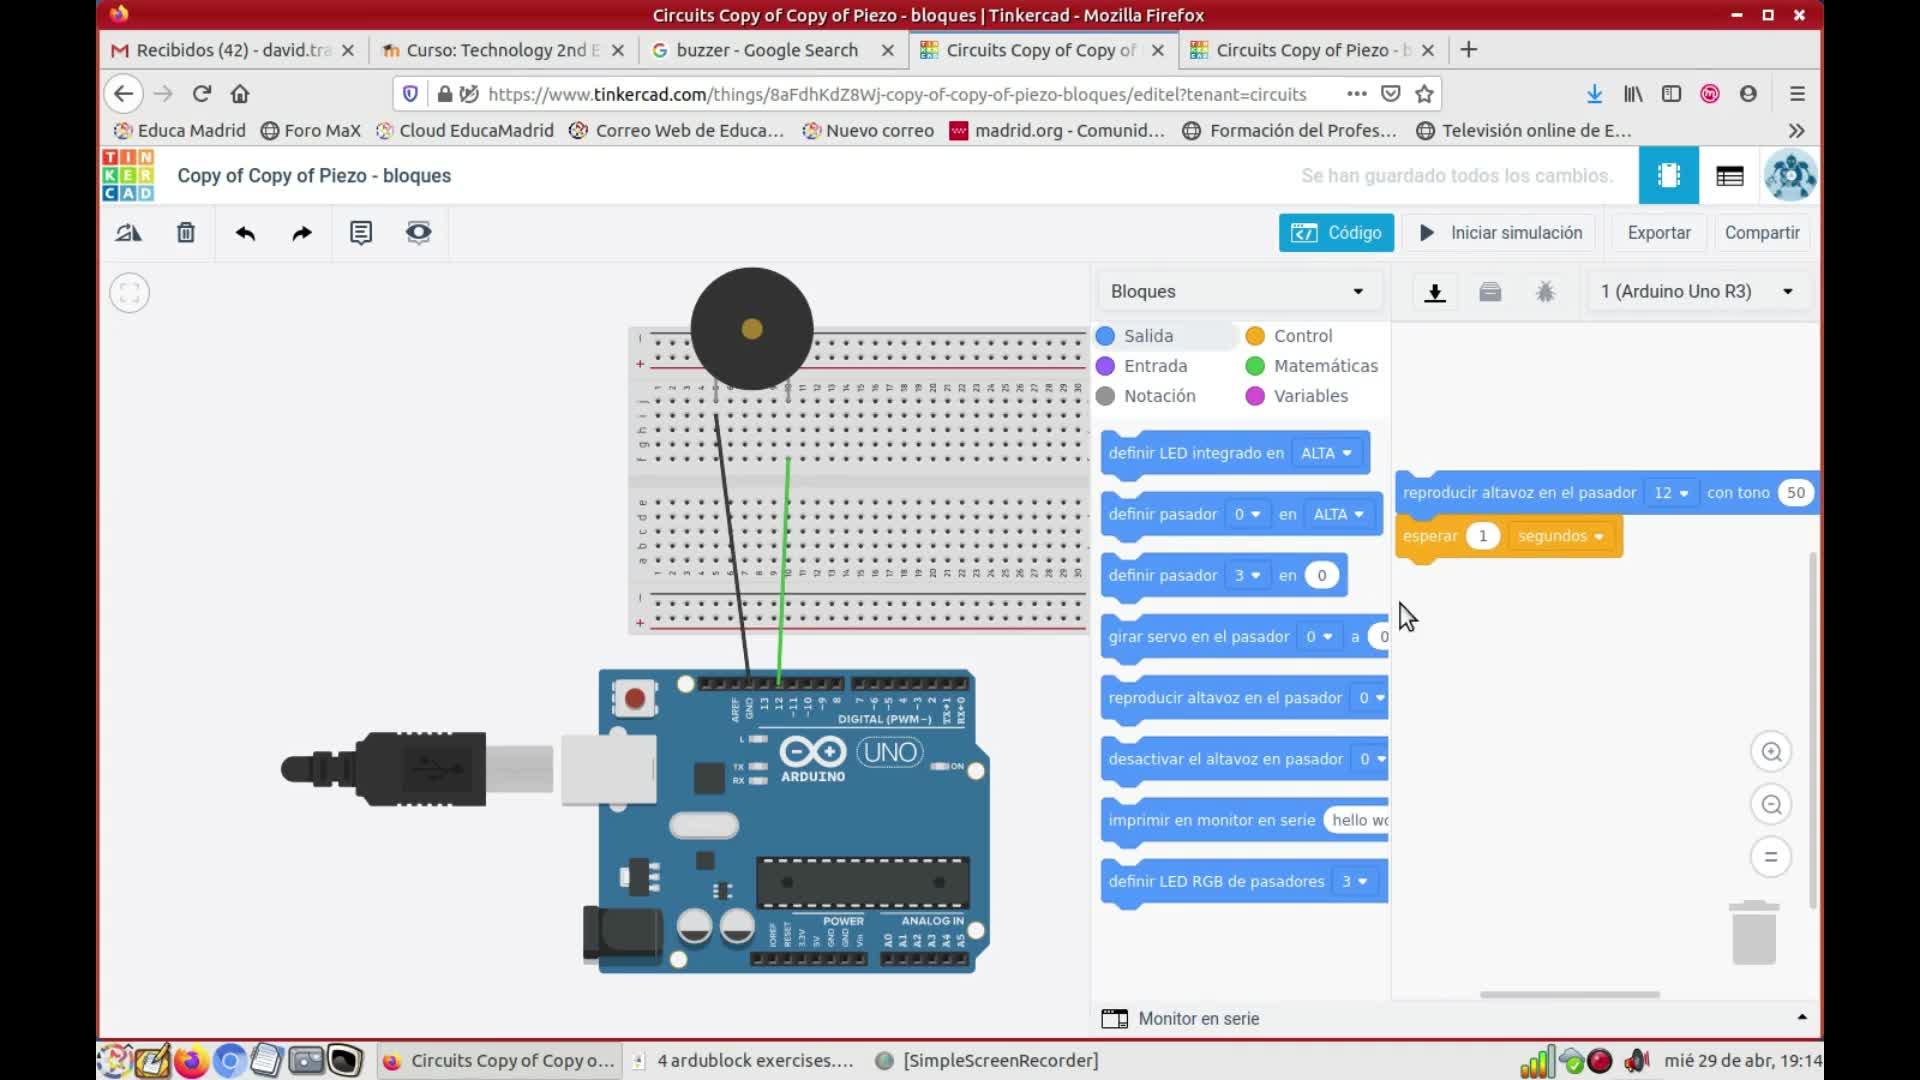Click the redo arrow icon
Screen dimensions: 1920x1080
pos(301,233)
